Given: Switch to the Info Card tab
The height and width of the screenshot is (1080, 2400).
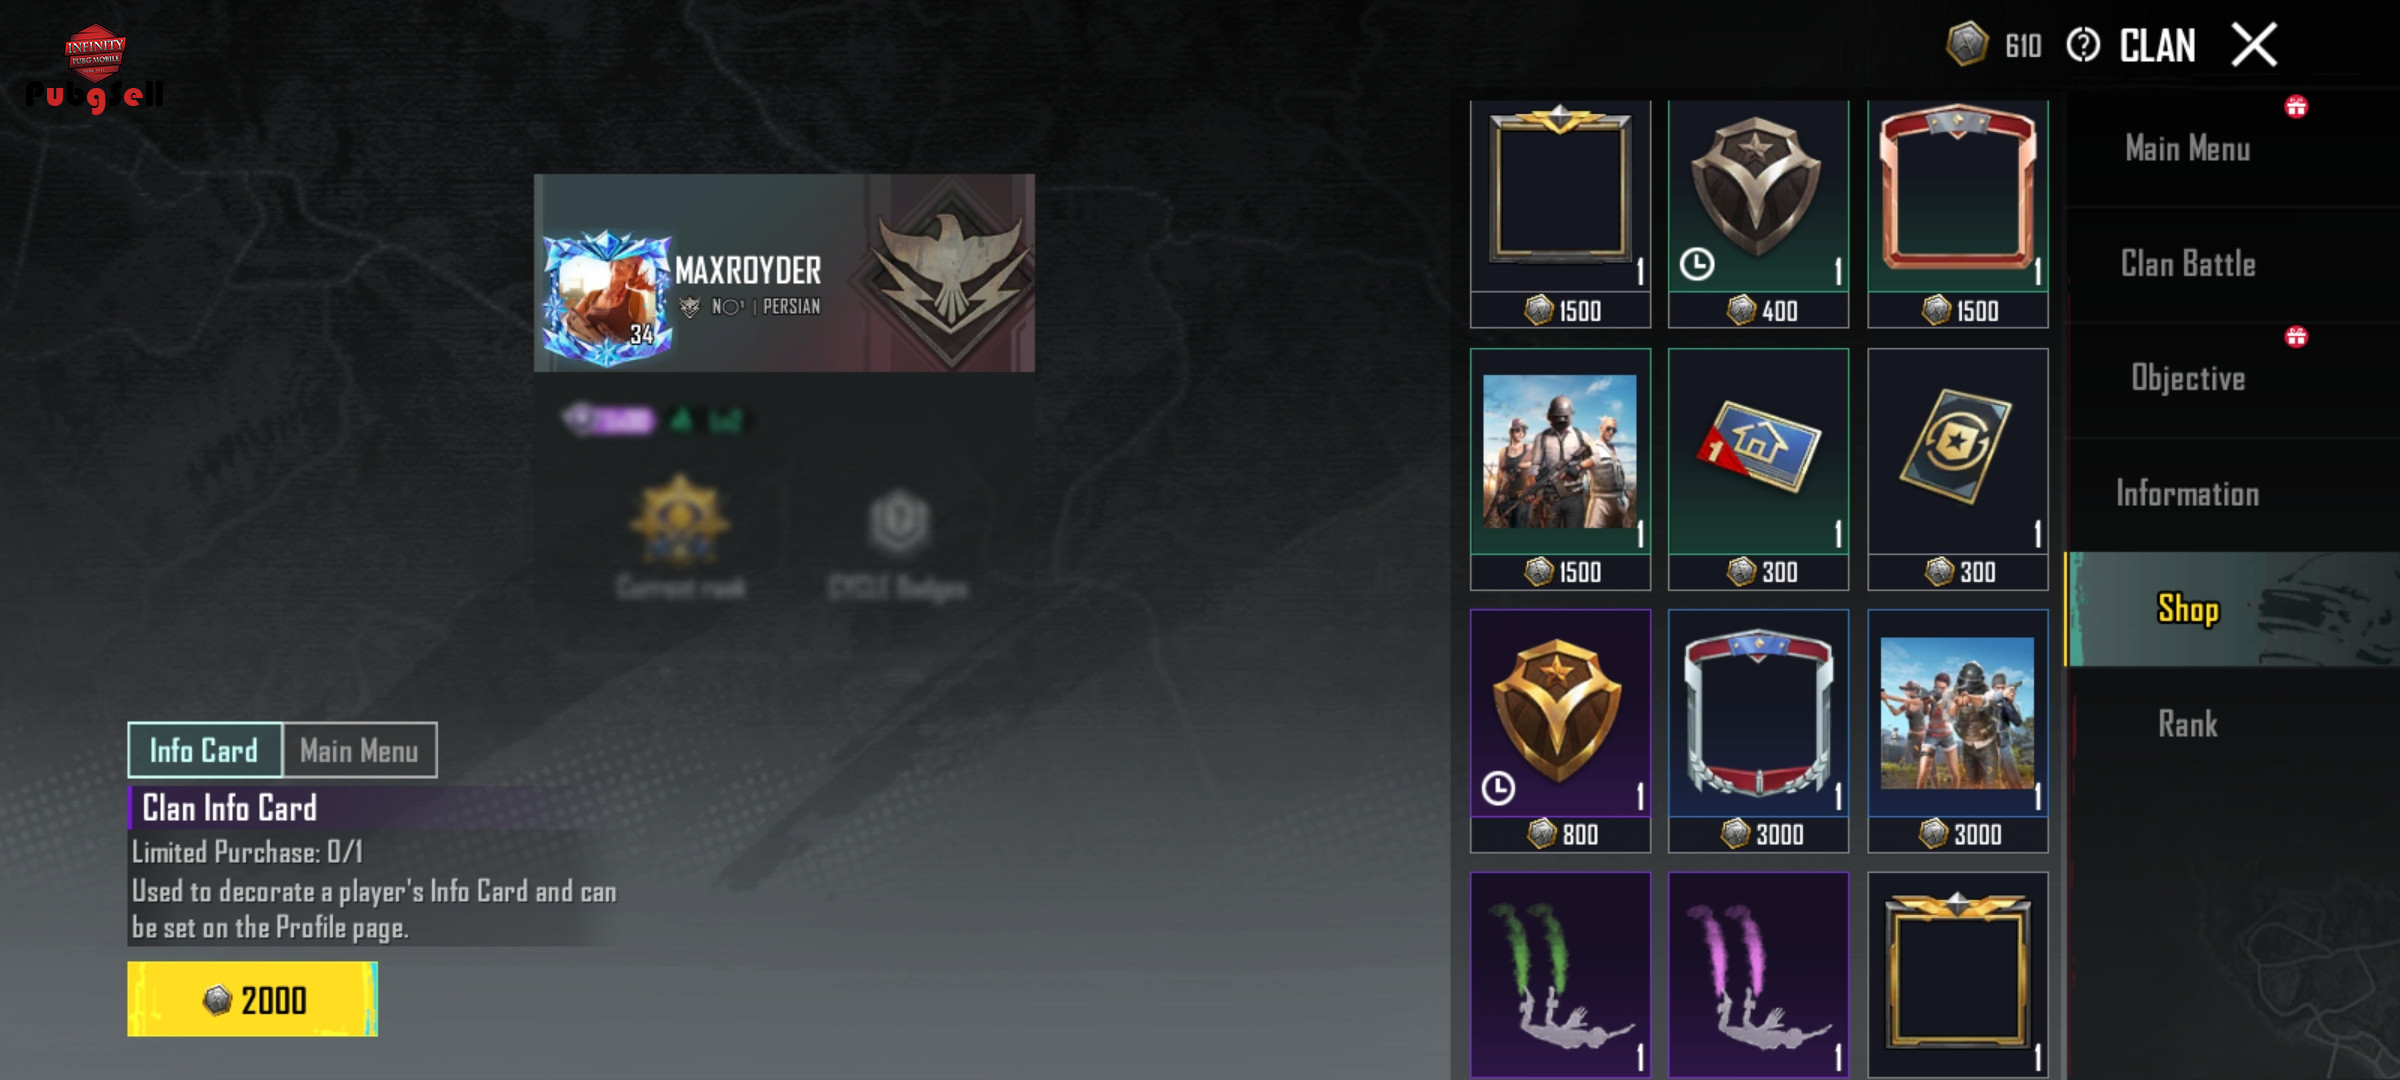Looking at the screenshot, I should click(x=205, y=750).
